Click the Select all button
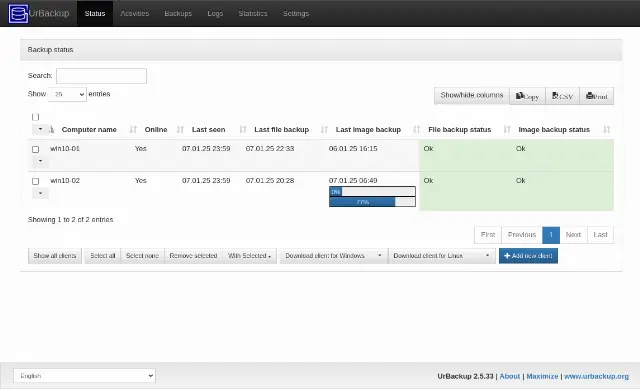640x390 pixels. click(102, 256)
